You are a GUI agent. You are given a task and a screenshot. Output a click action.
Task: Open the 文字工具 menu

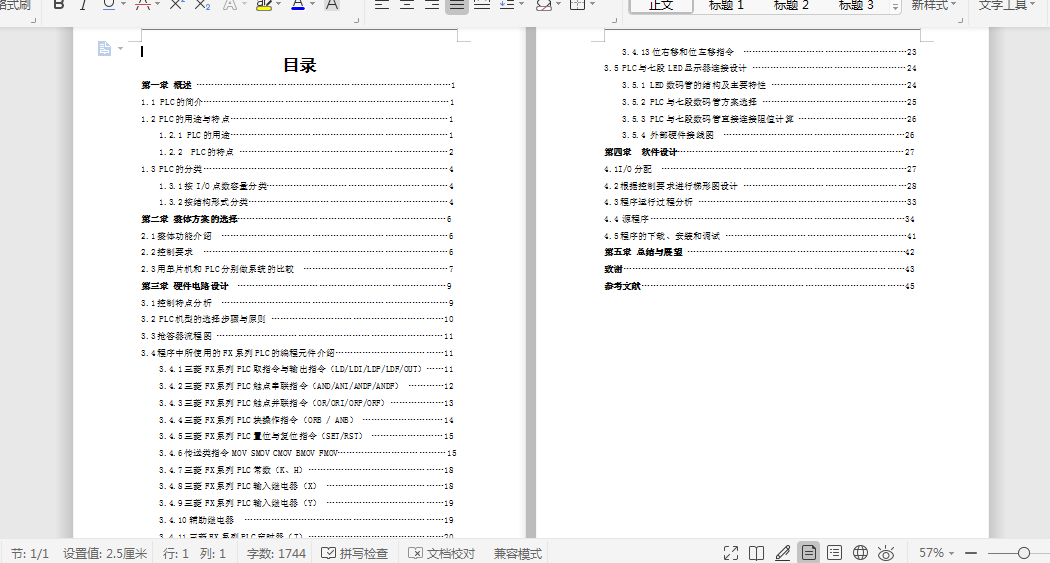pos(1006,5)
